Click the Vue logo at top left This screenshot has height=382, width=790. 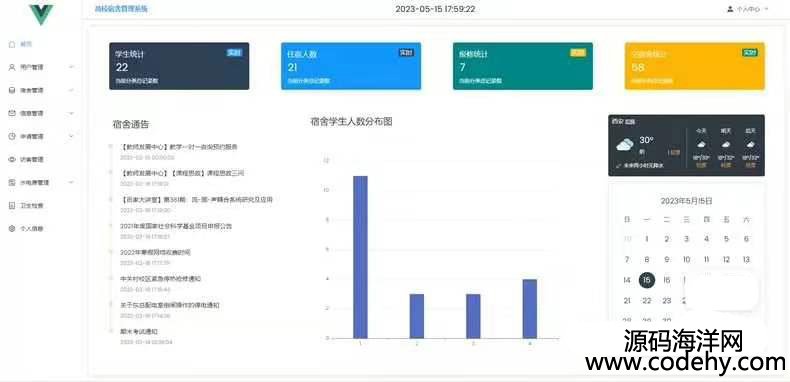(x=41, y=15)
